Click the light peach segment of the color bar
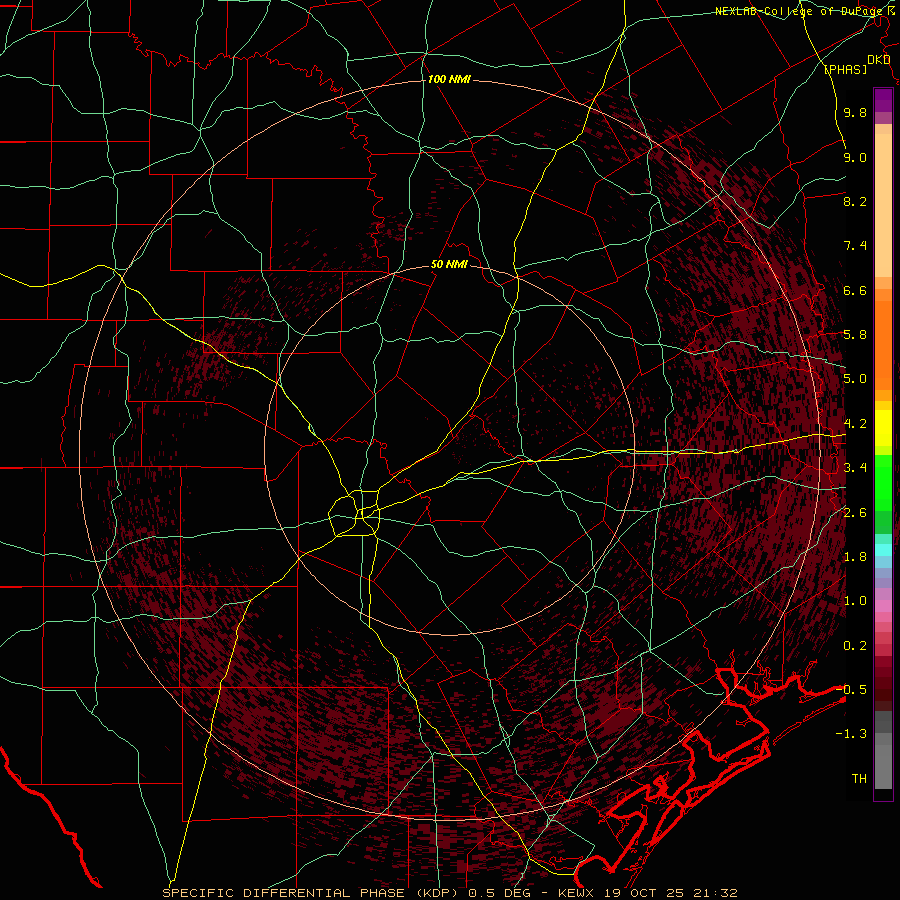Viewport: 900px width, 900px height. tap(883, 205)
